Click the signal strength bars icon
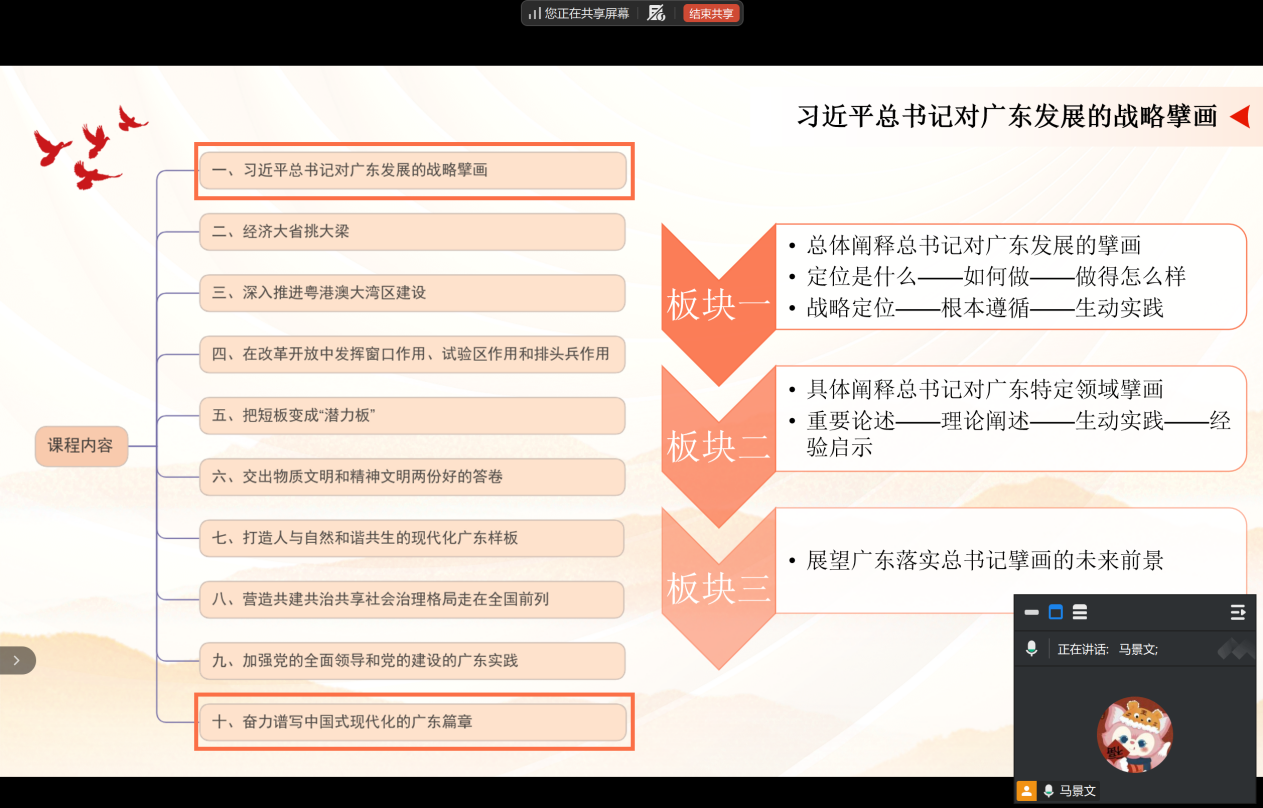Image resolution: width=1263 pixels, height=808 pixels. [534, 13]
